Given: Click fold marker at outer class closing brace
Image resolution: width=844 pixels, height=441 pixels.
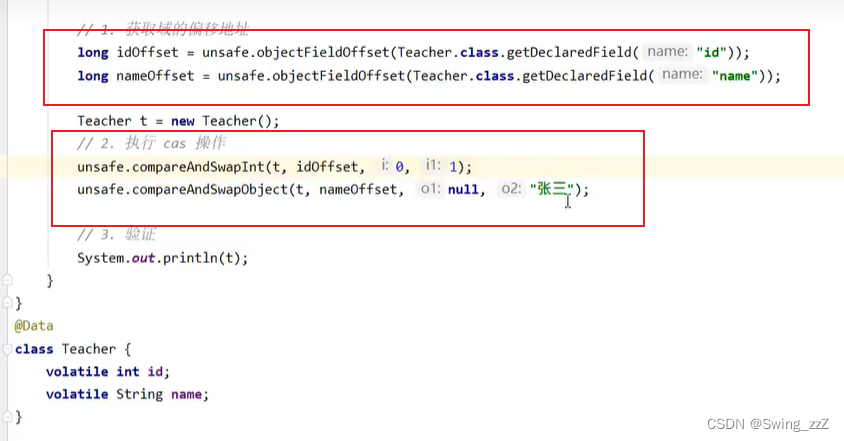Looking at the screenshot, I should pos(7,303).
